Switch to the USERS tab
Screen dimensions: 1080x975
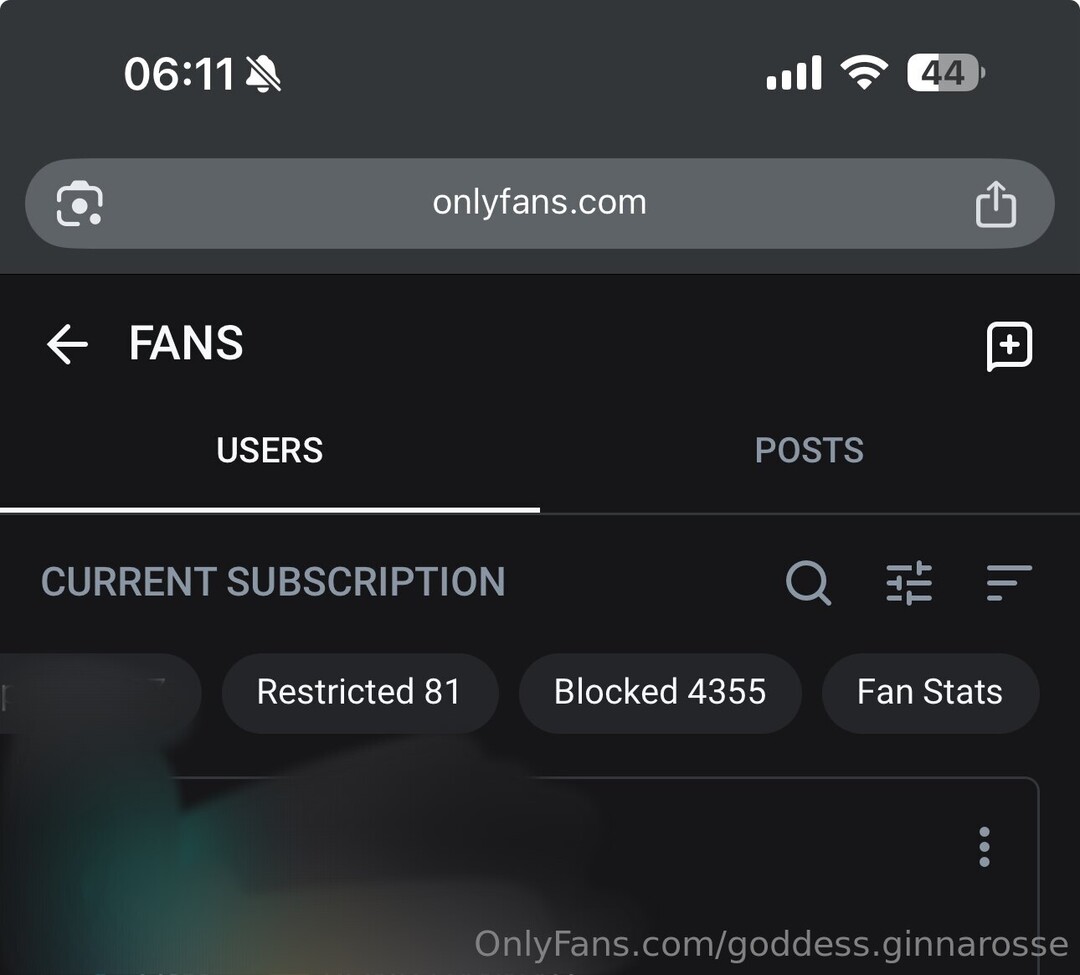[x=270, y=451]
